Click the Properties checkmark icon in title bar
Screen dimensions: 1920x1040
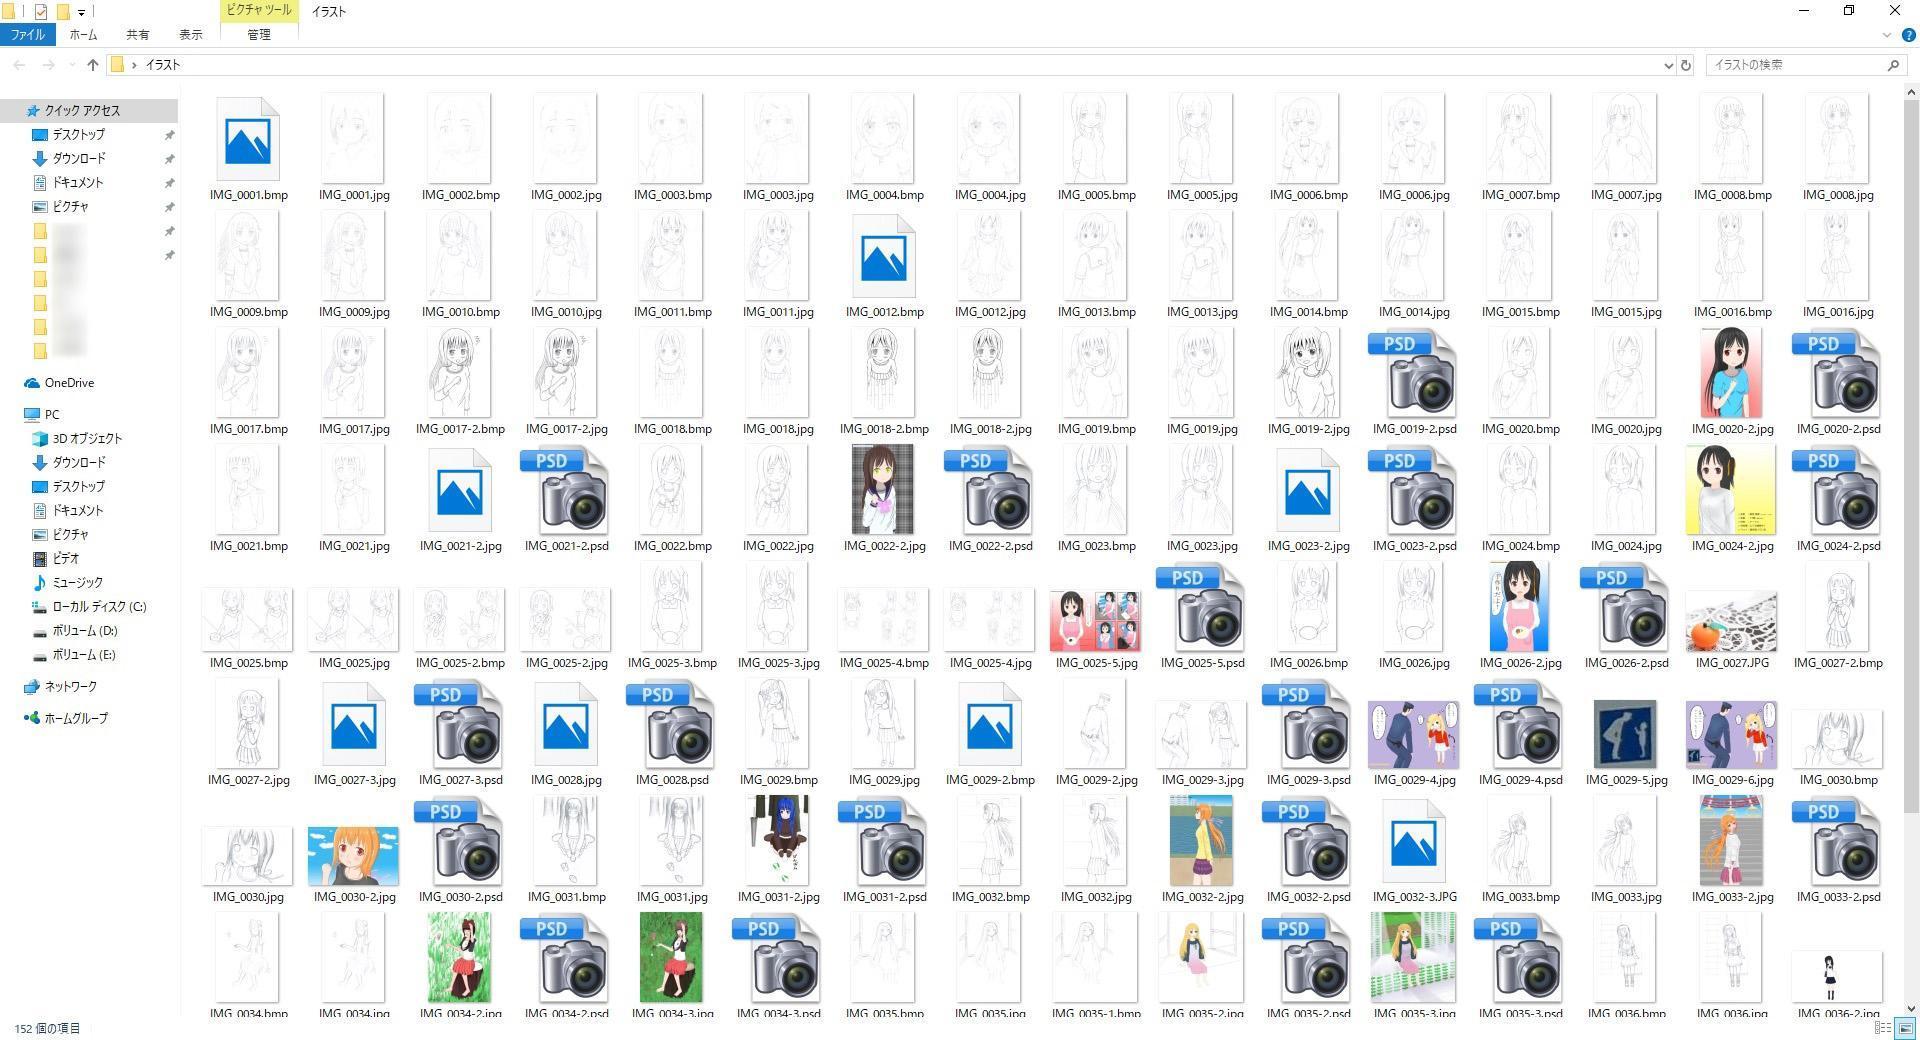coord(40,11)
